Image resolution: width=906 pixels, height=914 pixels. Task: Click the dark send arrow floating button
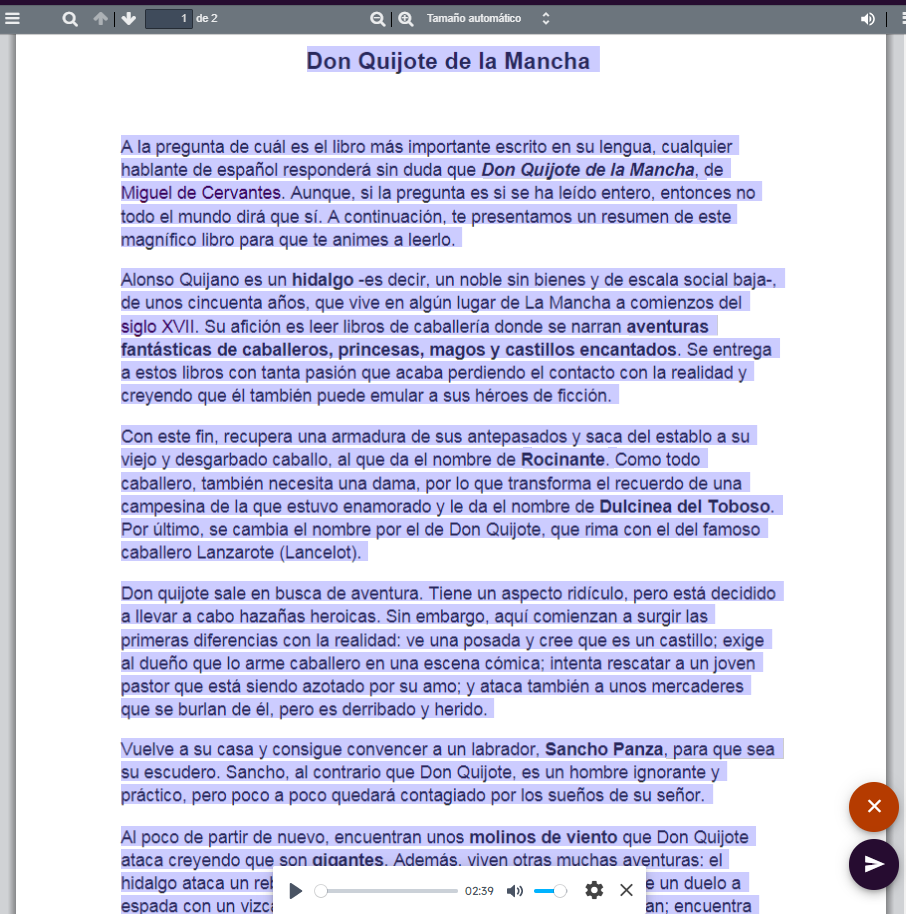click(873, 864)
